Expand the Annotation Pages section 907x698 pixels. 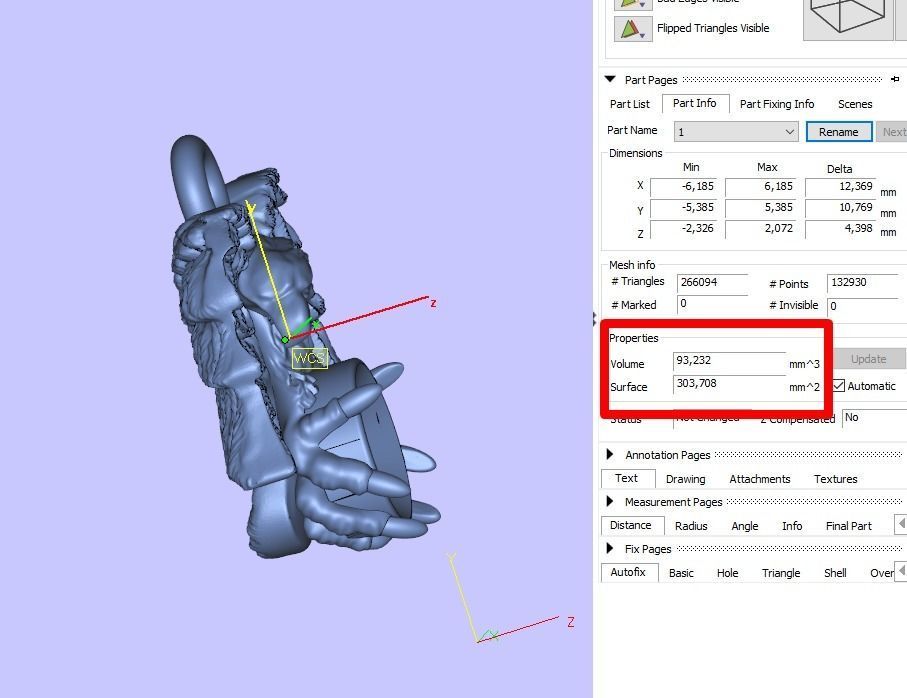click(x=610, y=455)
